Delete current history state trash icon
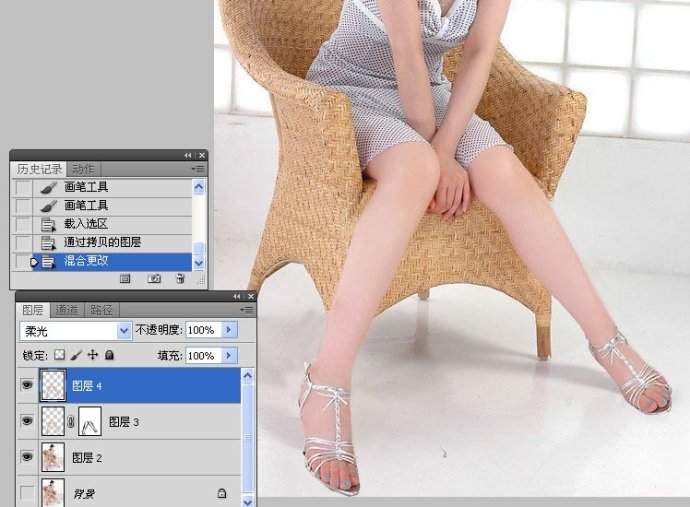The height and width of the screenshot is (507, 690). [180, 279]
